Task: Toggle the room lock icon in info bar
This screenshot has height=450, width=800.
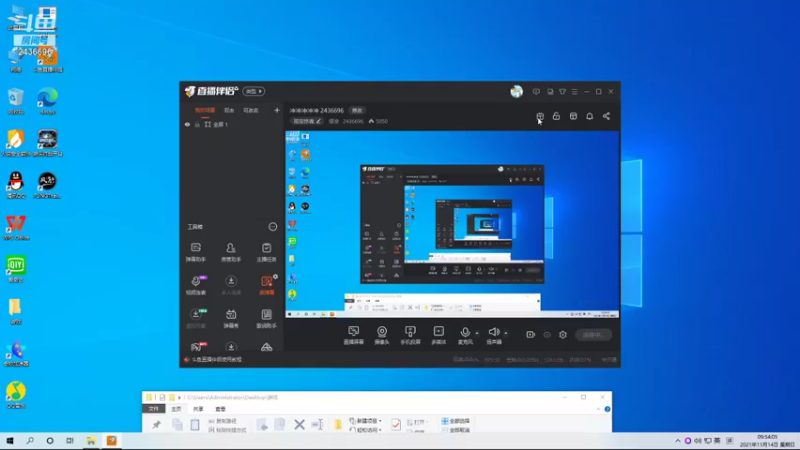Action: (x=557, y=116)
